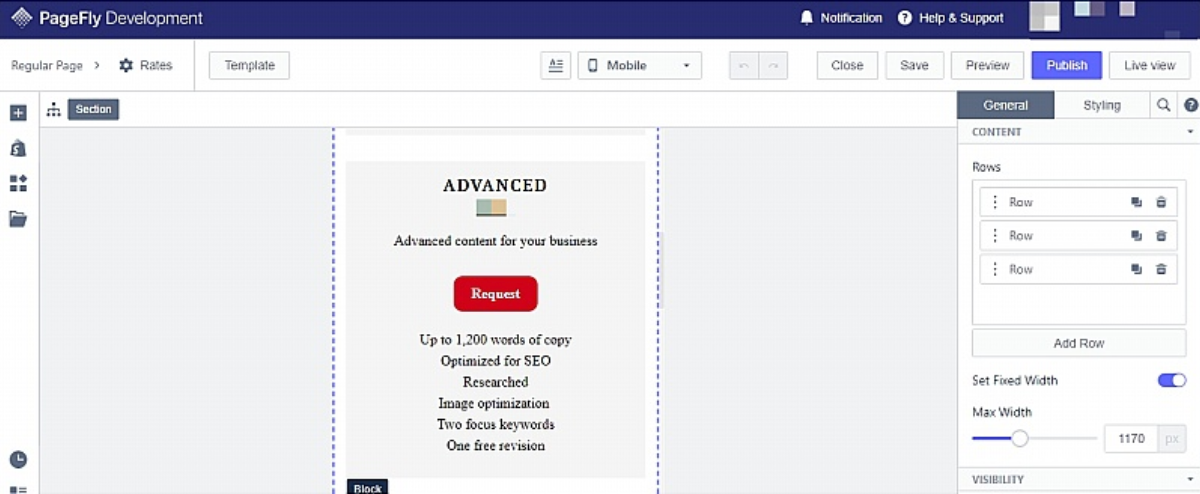Duplicate the middle Row in Rows list
The width and height of the screenshot is (1200, 494).
[1136, 236]
